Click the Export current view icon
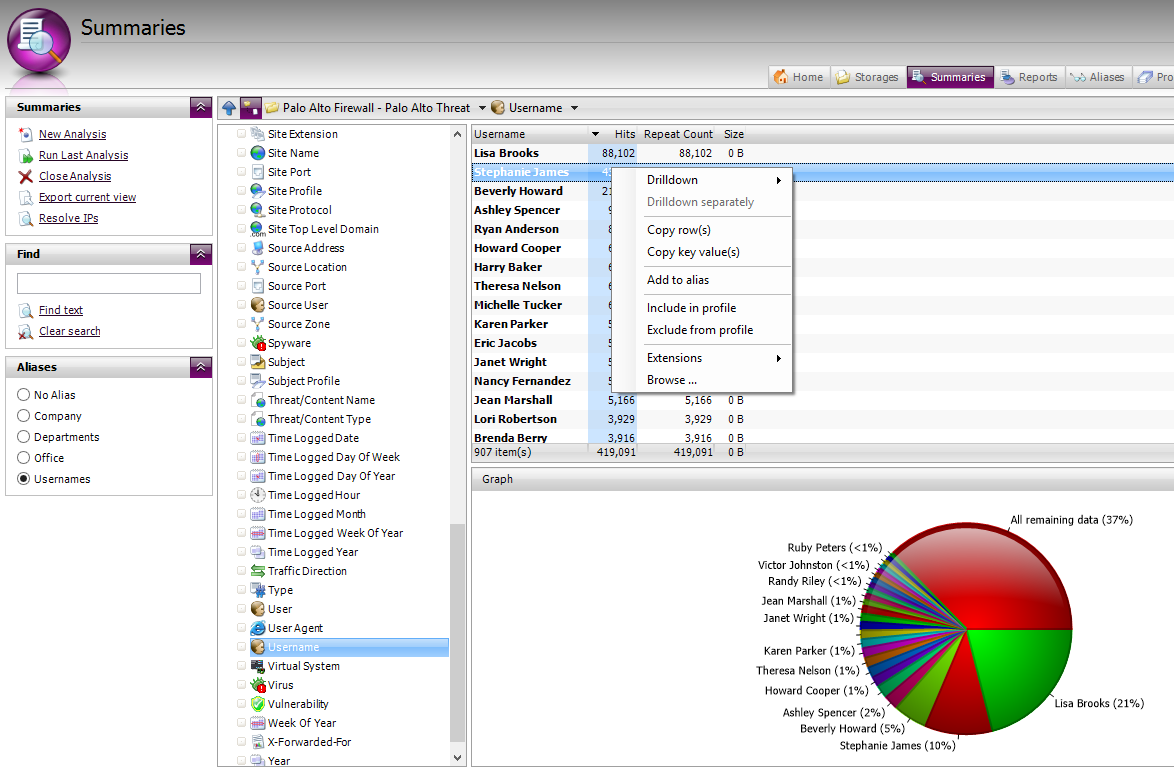The width and height of the screenshot is (1174, 771). [26, 197]
